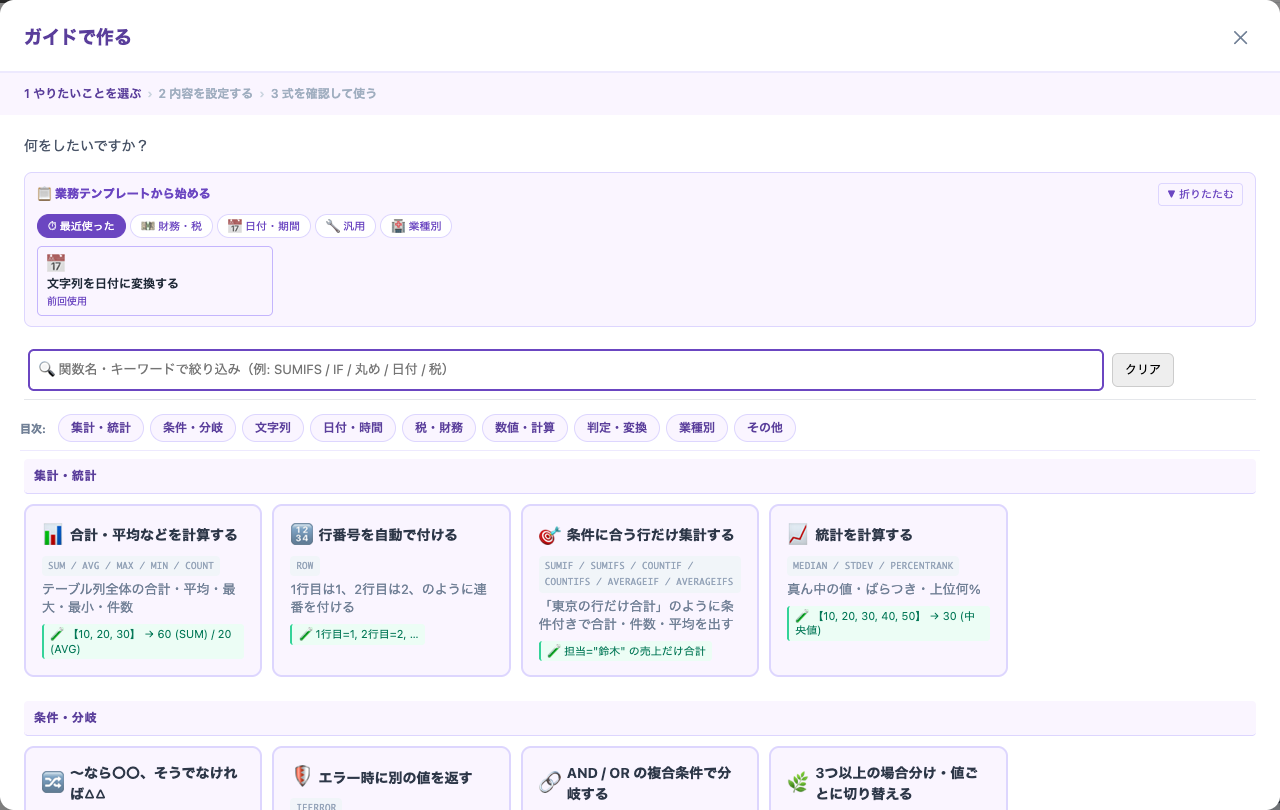Jump to 税・財務 in the table of contents

coord(439,428)
